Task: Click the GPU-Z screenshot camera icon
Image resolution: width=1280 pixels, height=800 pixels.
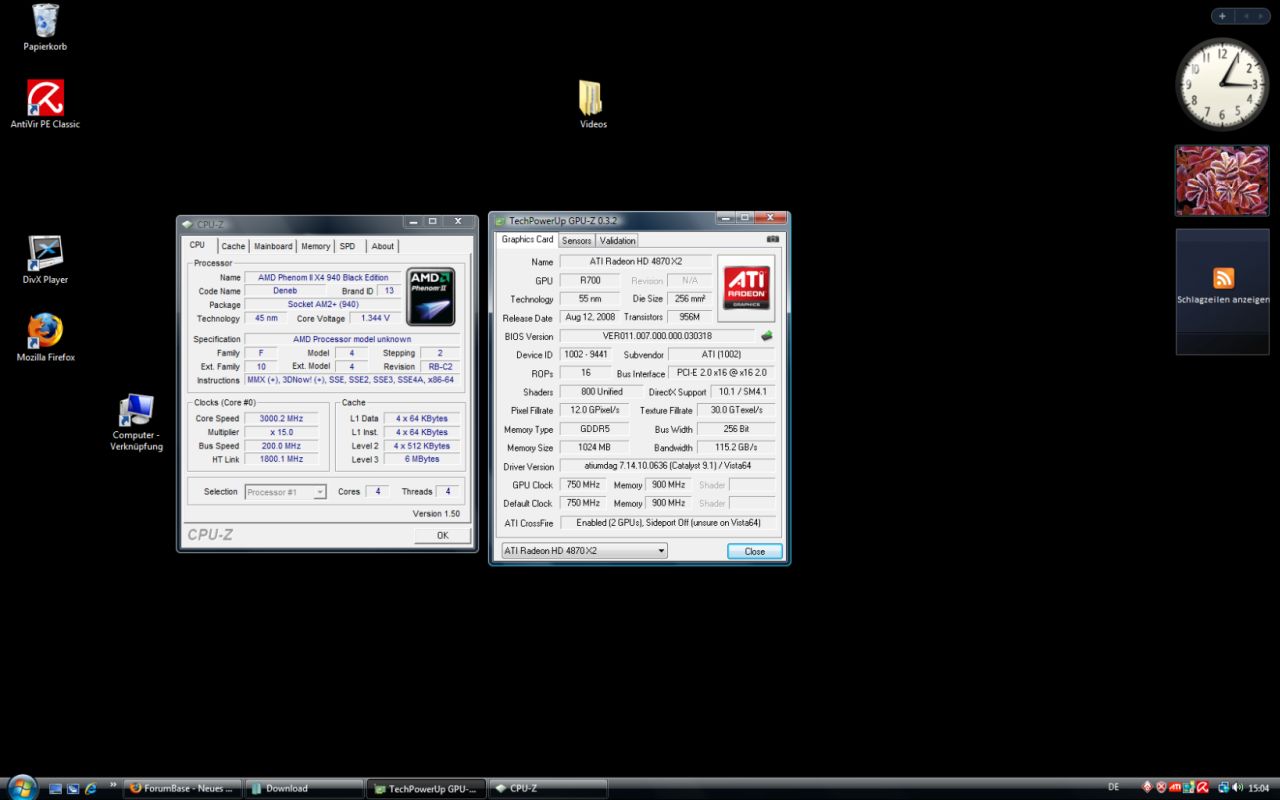Action: 772,240
